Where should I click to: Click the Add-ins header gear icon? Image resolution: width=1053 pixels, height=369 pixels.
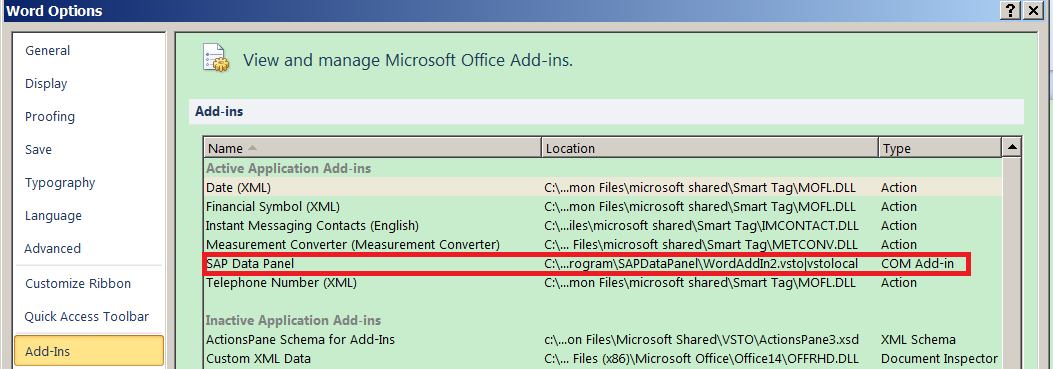point(216,58)
